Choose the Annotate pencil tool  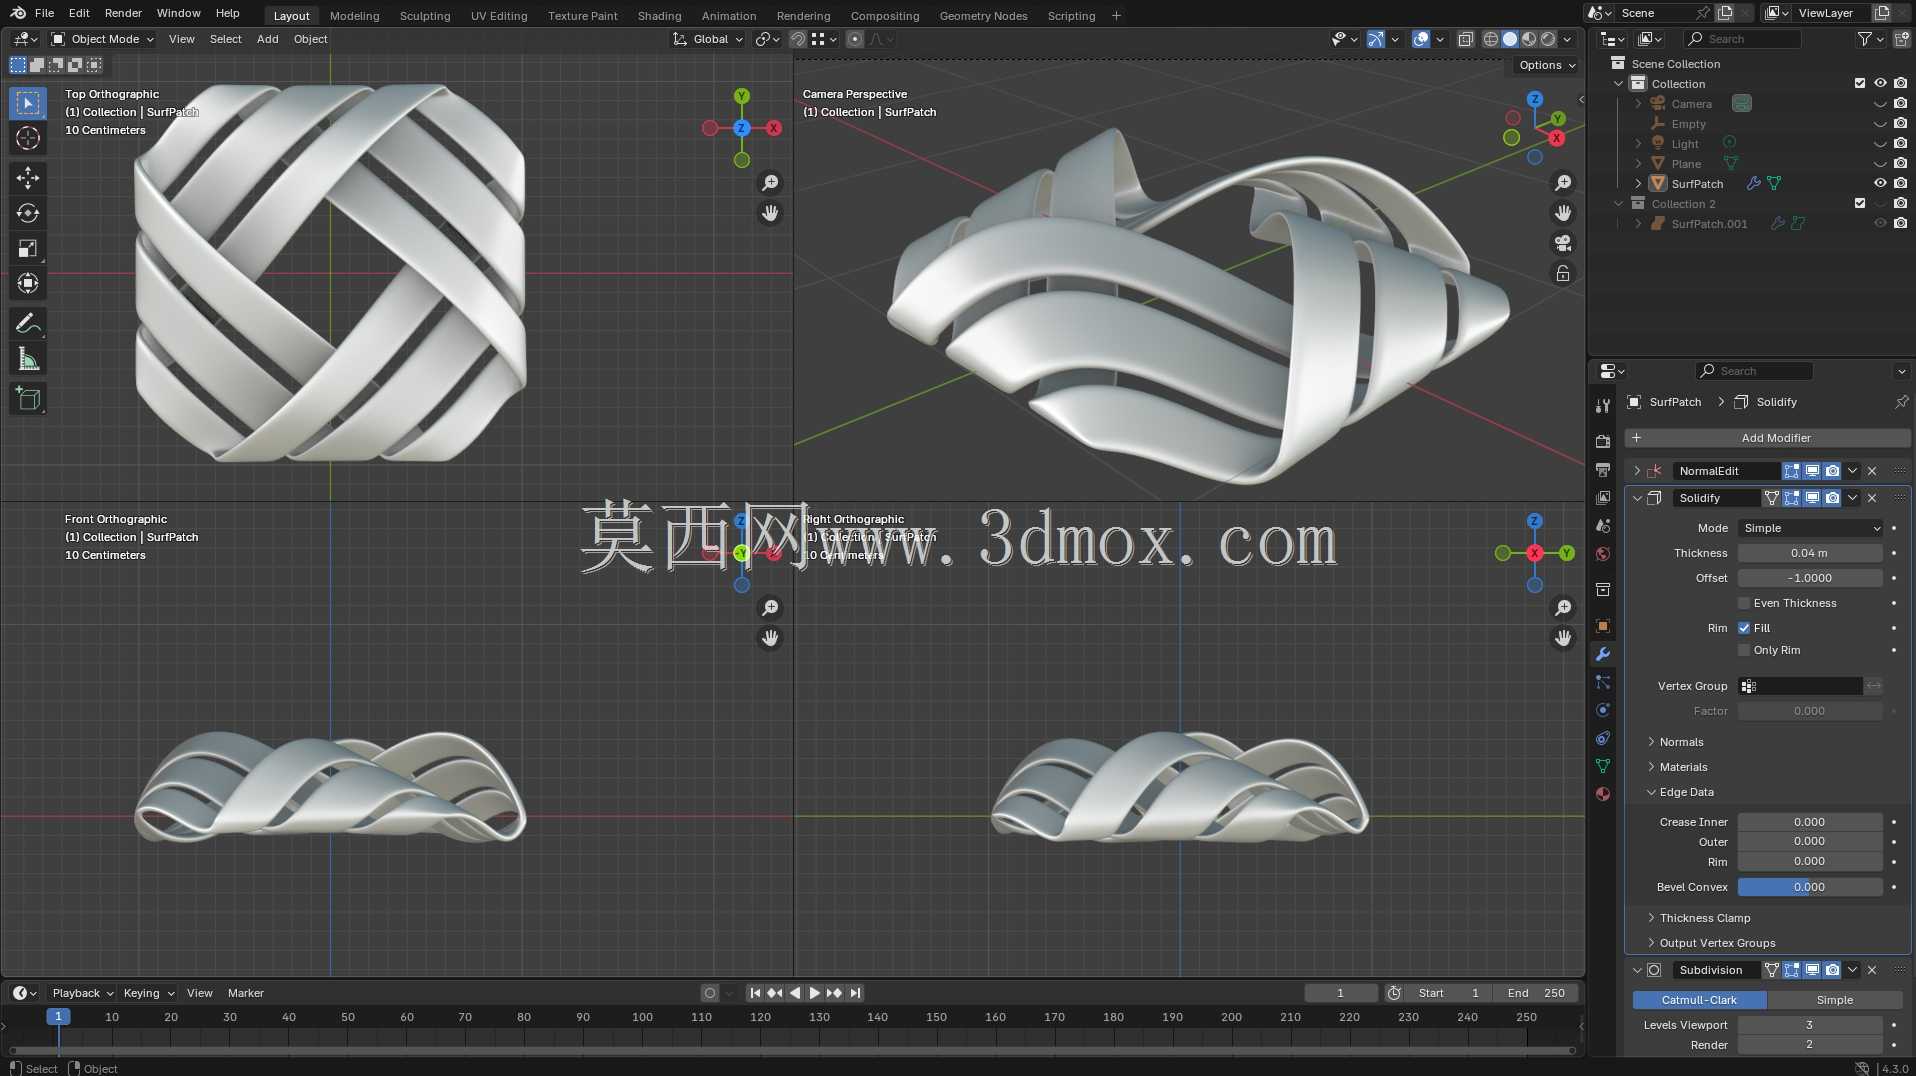[x=28, y=323]
